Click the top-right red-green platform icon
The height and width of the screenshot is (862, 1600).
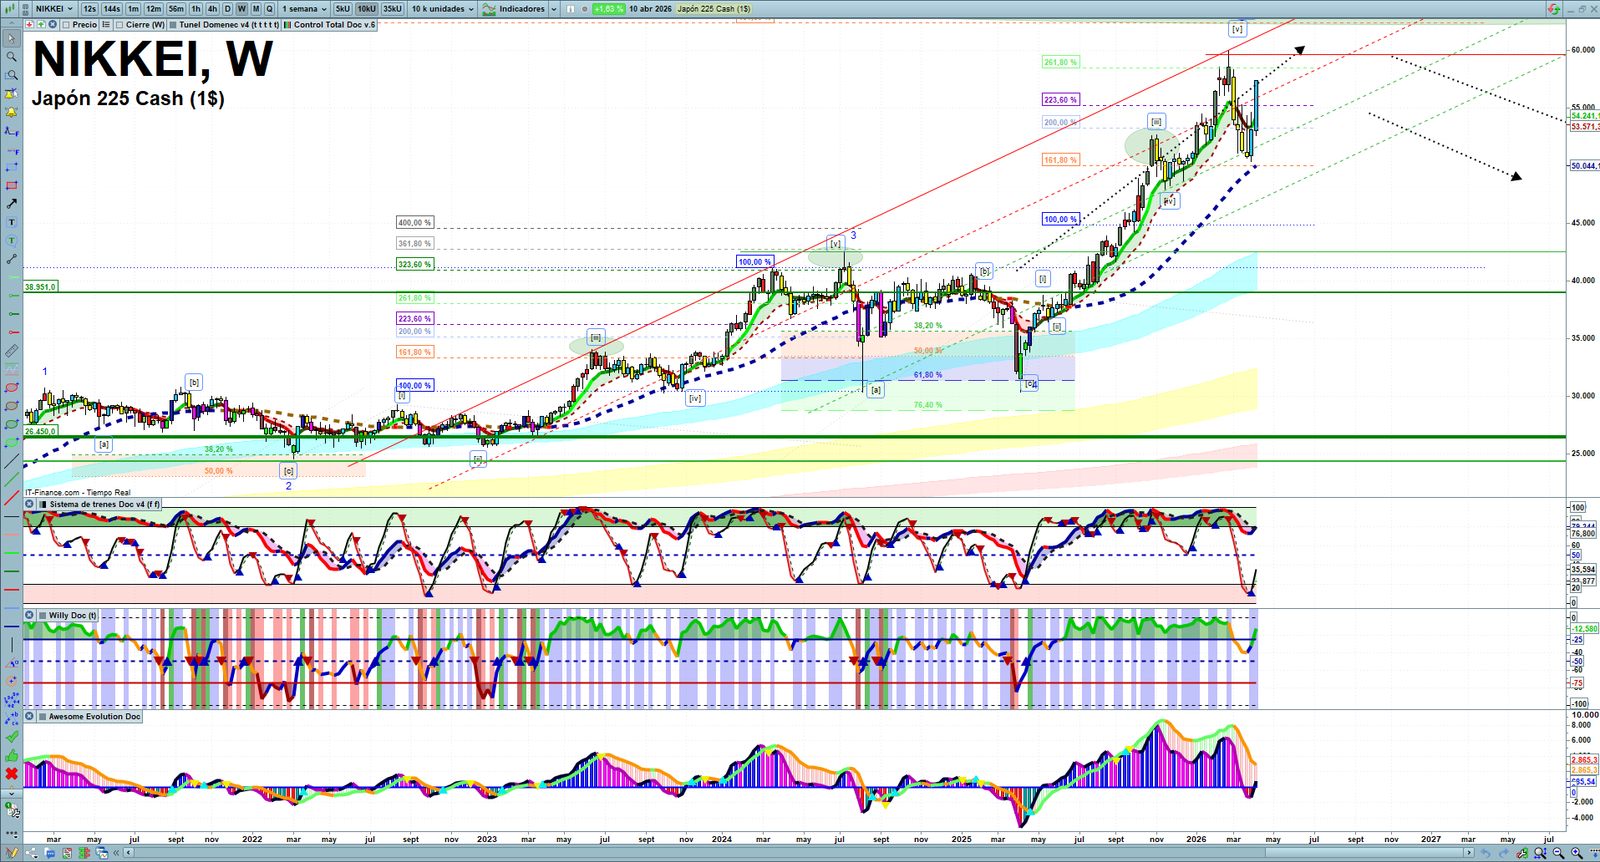pyautogui.click(x=1553, y=9)
